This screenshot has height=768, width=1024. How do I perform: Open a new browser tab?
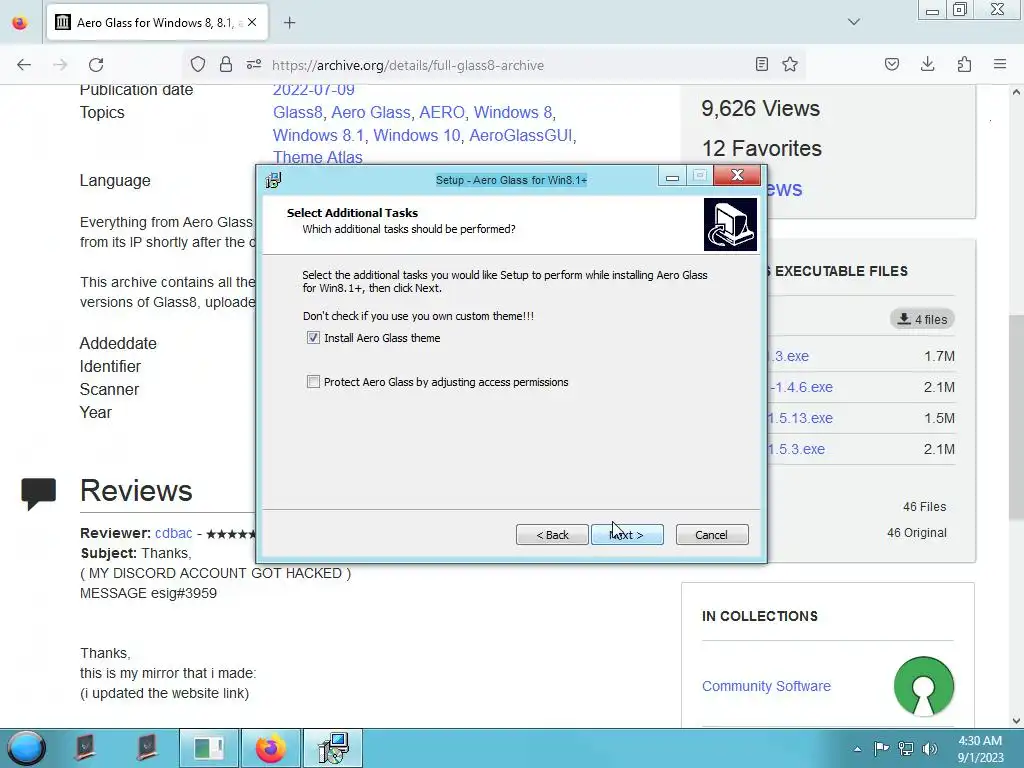pyautogui.click(x=290, y=23)
